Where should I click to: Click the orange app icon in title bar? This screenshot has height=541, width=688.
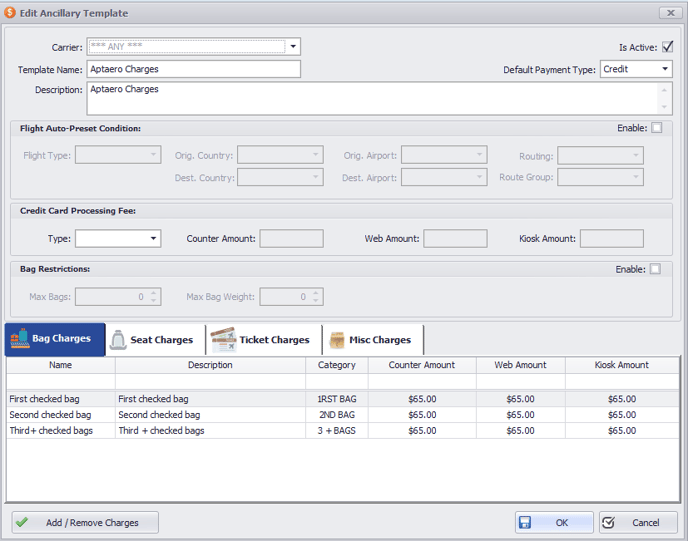coord(10,13)
